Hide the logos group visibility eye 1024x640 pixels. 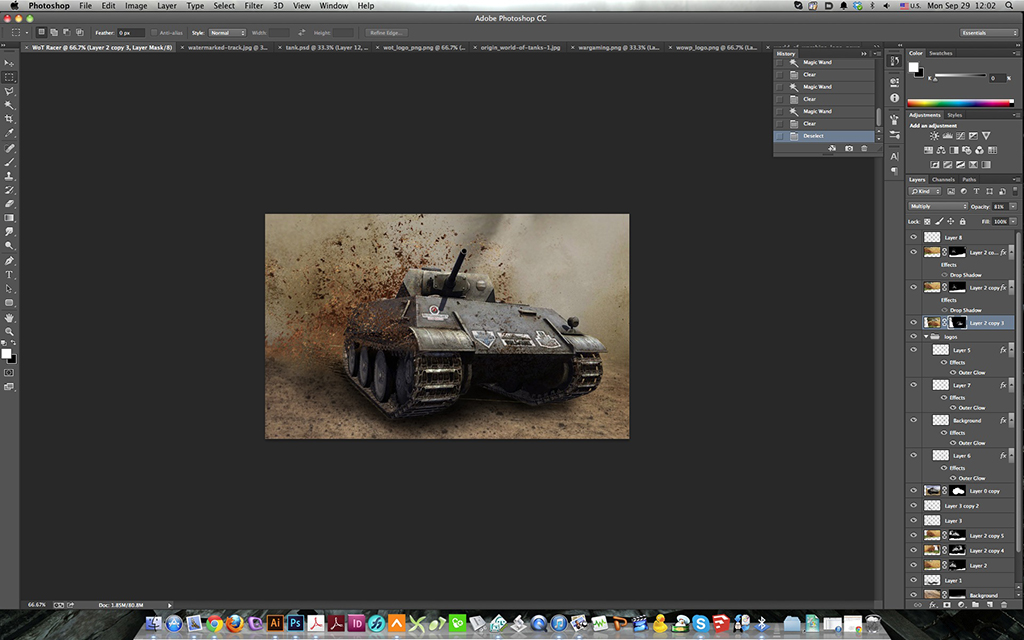[914, 337]
